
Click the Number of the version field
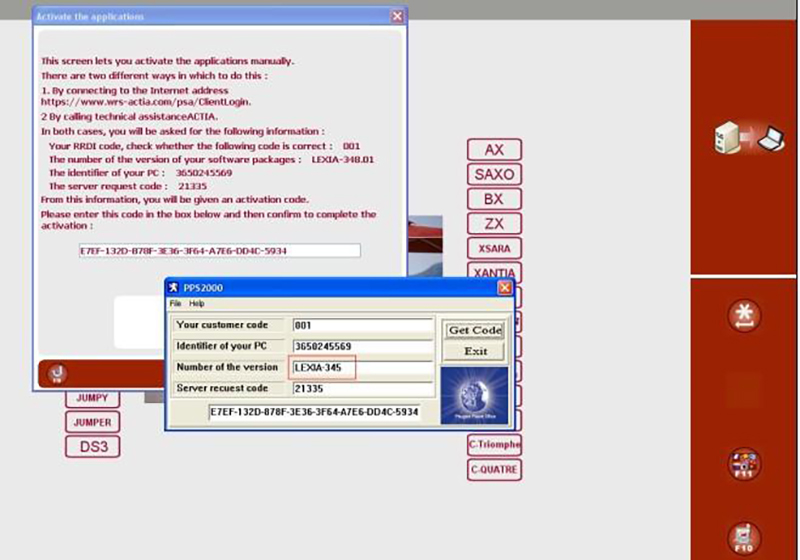(363, 368)
